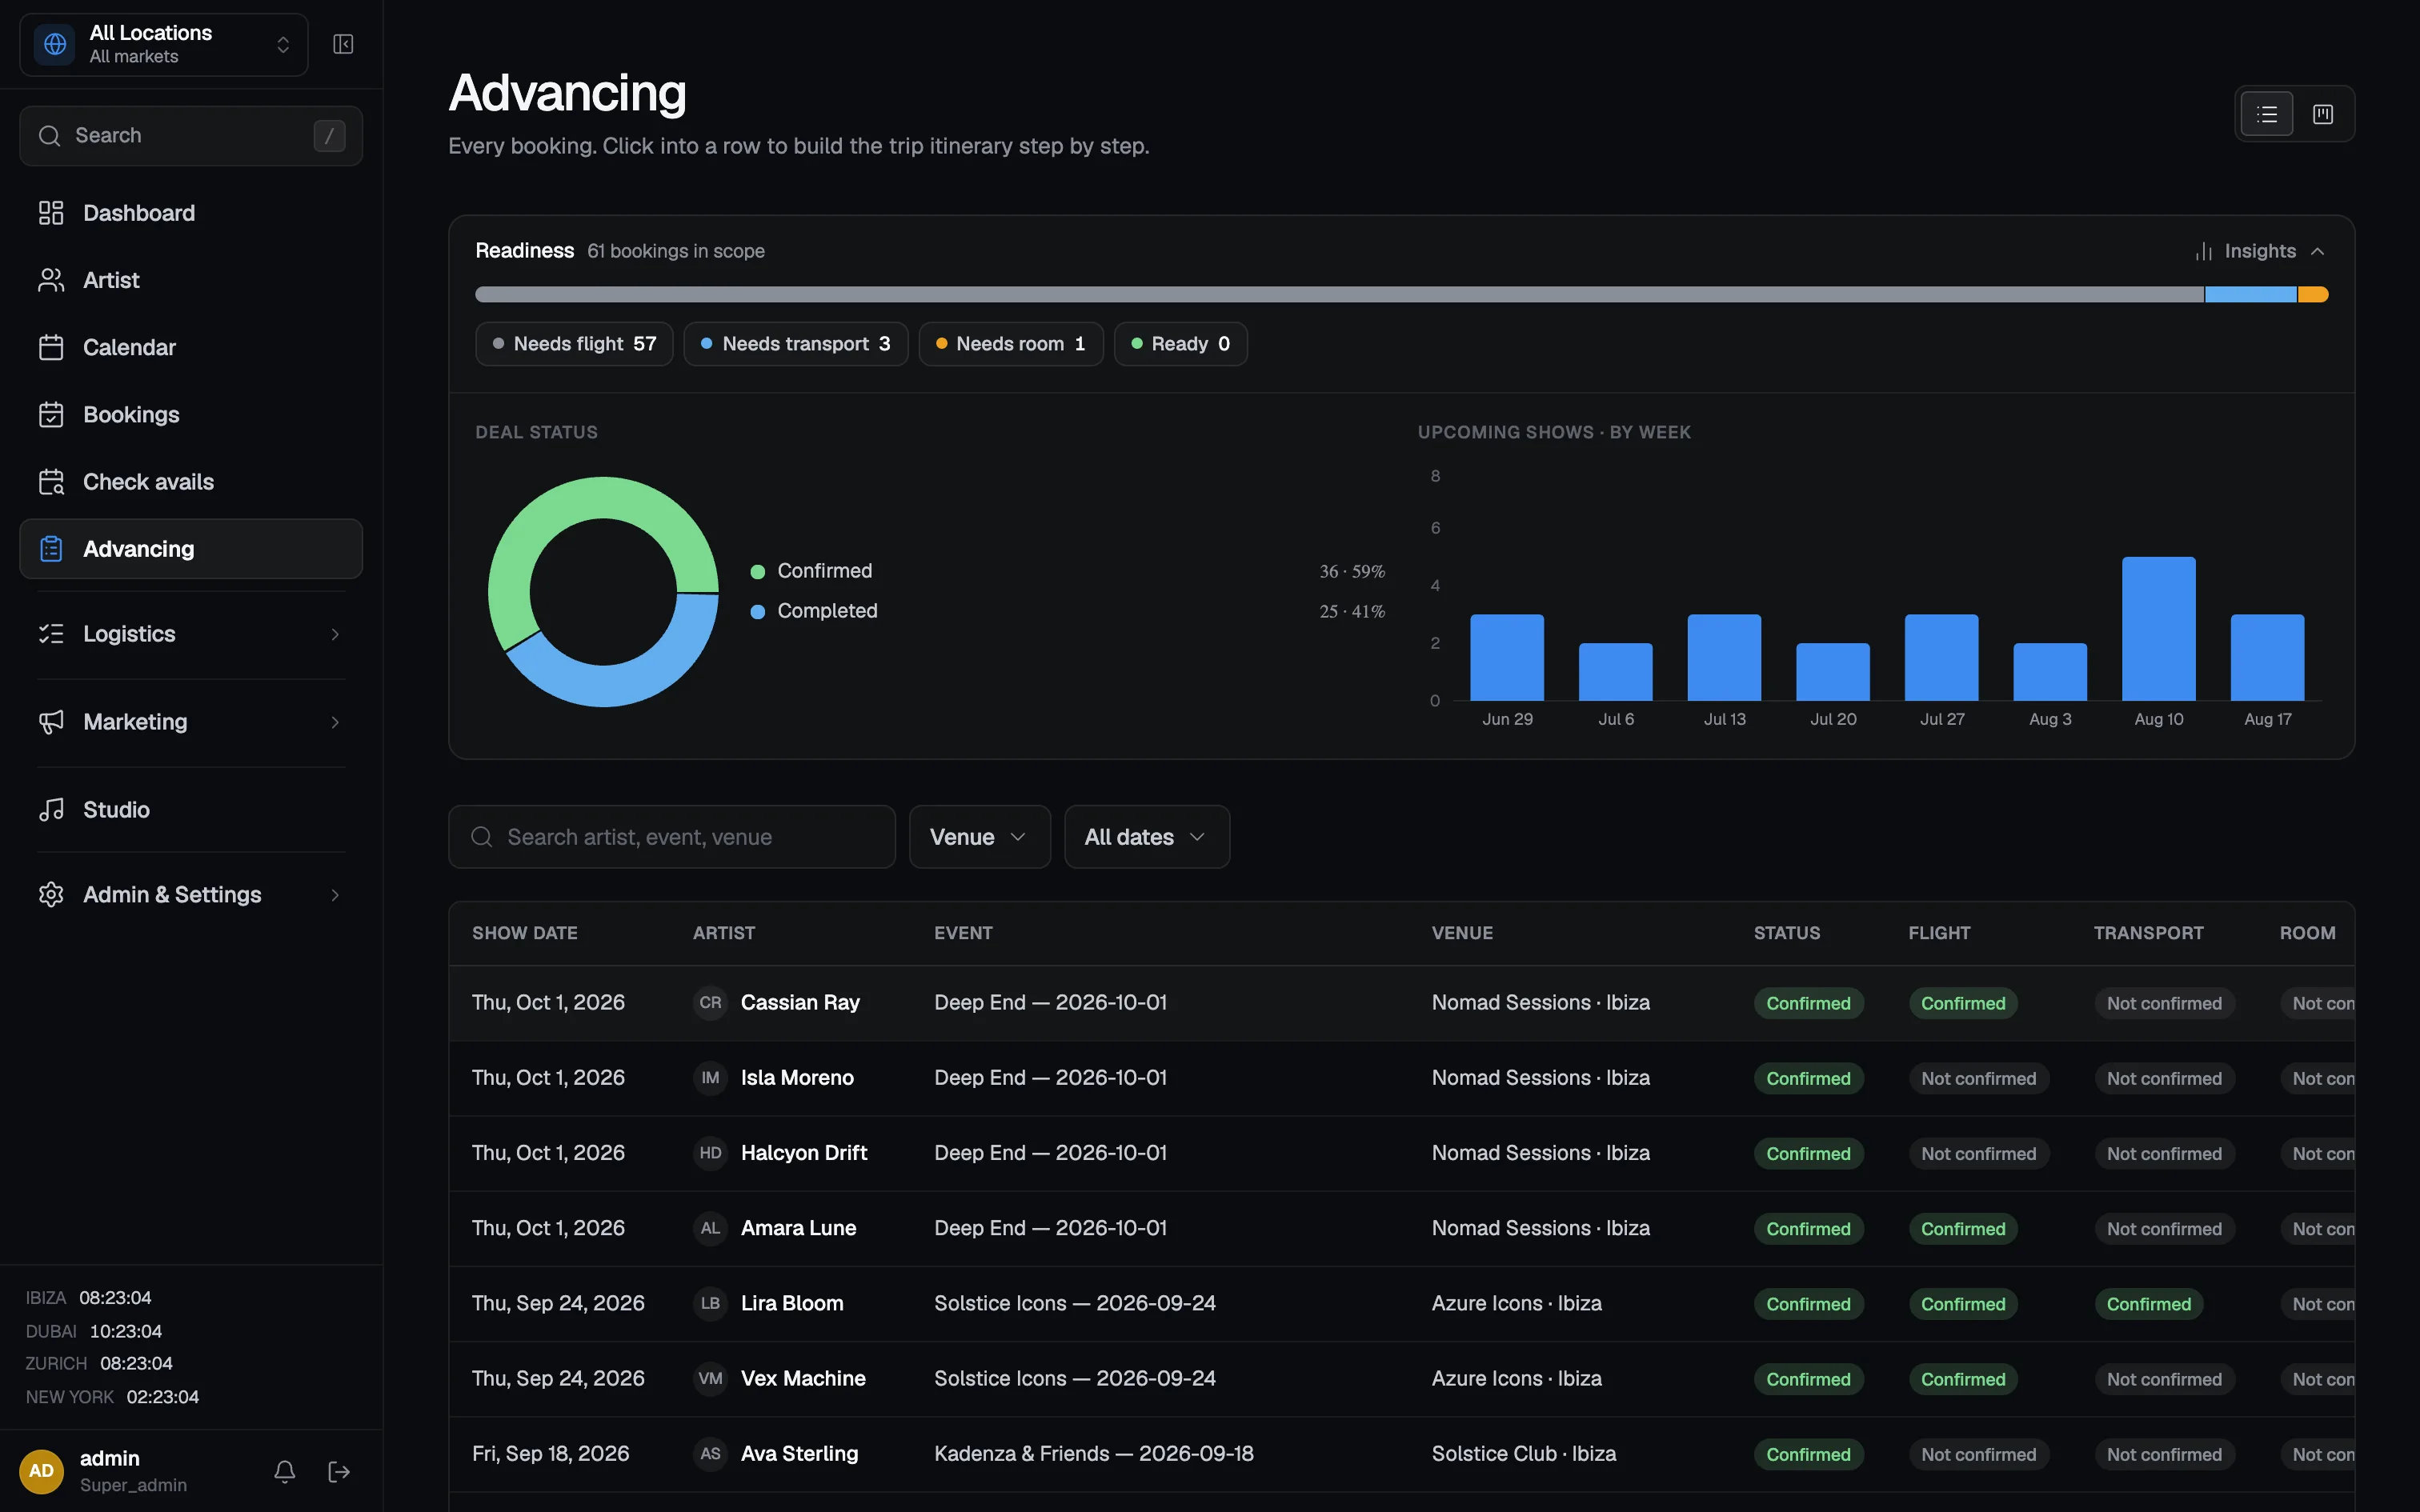Click the VM avatar for Vex Machine
The image size is (2420, 1512).
coord(710,1378)
